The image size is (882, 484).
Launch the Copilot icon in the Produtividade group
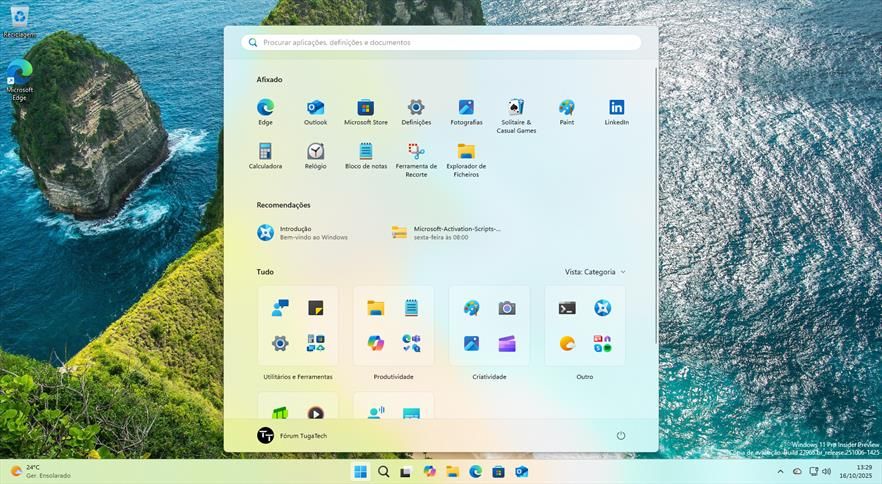[x=376, y=343]
